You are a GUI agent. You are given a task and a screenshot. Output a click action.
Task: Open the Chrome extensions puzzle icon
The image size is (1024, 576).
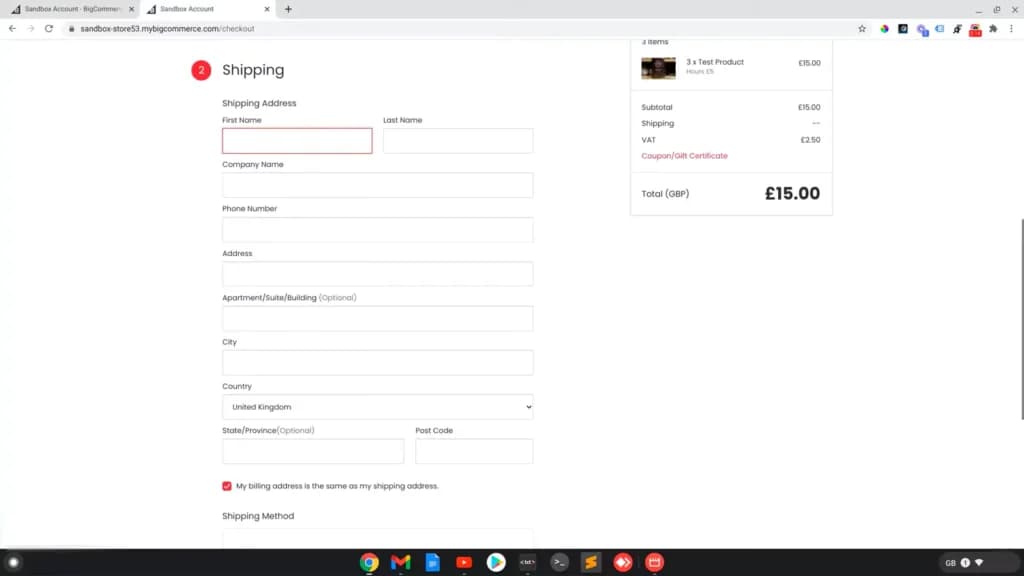pyautogui.click(x=993, y=29)
